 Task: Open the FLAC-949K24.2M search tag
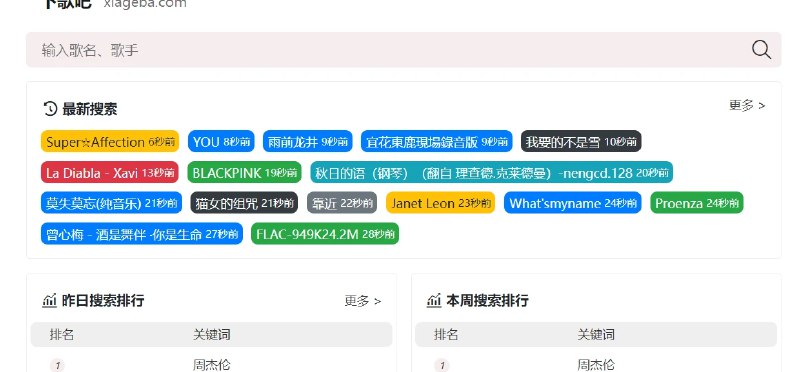click(325, 234)
